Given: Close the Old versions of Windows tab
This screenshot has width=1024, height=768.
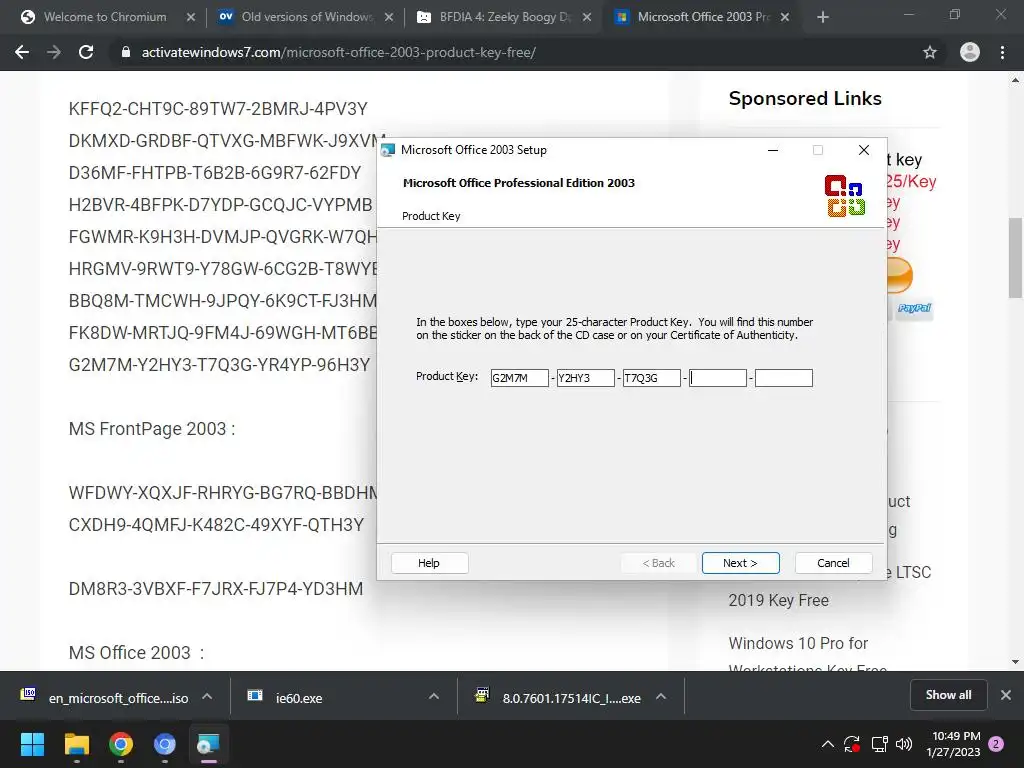Looking at the screenshot, I should 389,17.
